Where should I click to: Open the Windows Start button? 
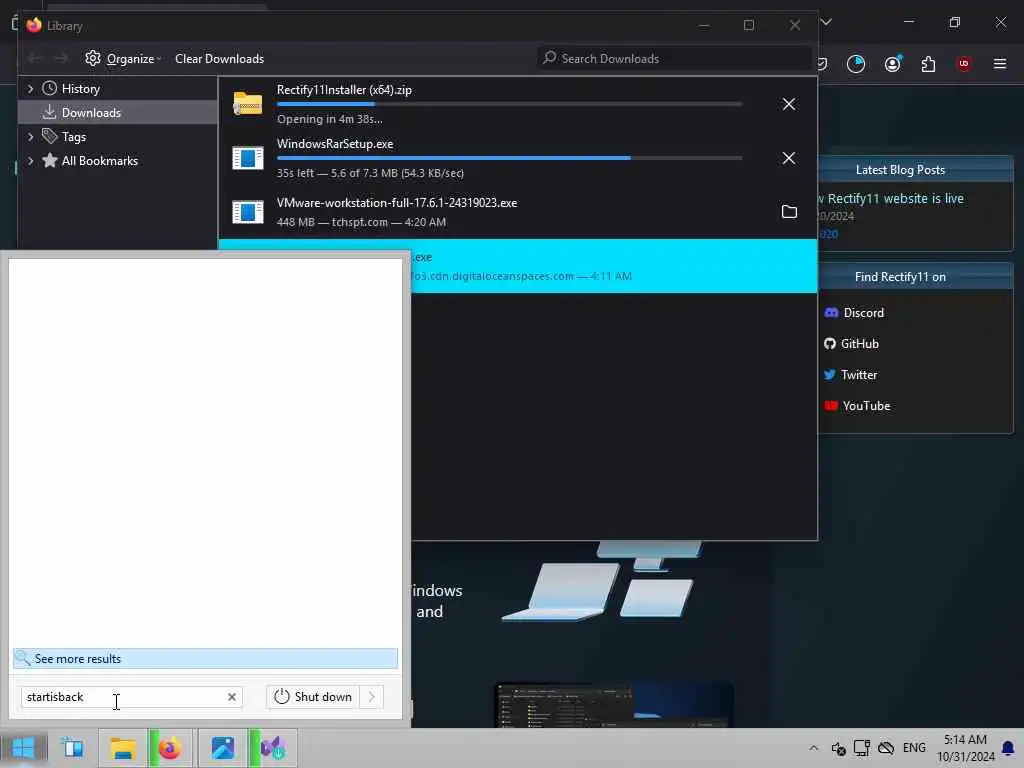pyautogui.click(x=24, y=748)
